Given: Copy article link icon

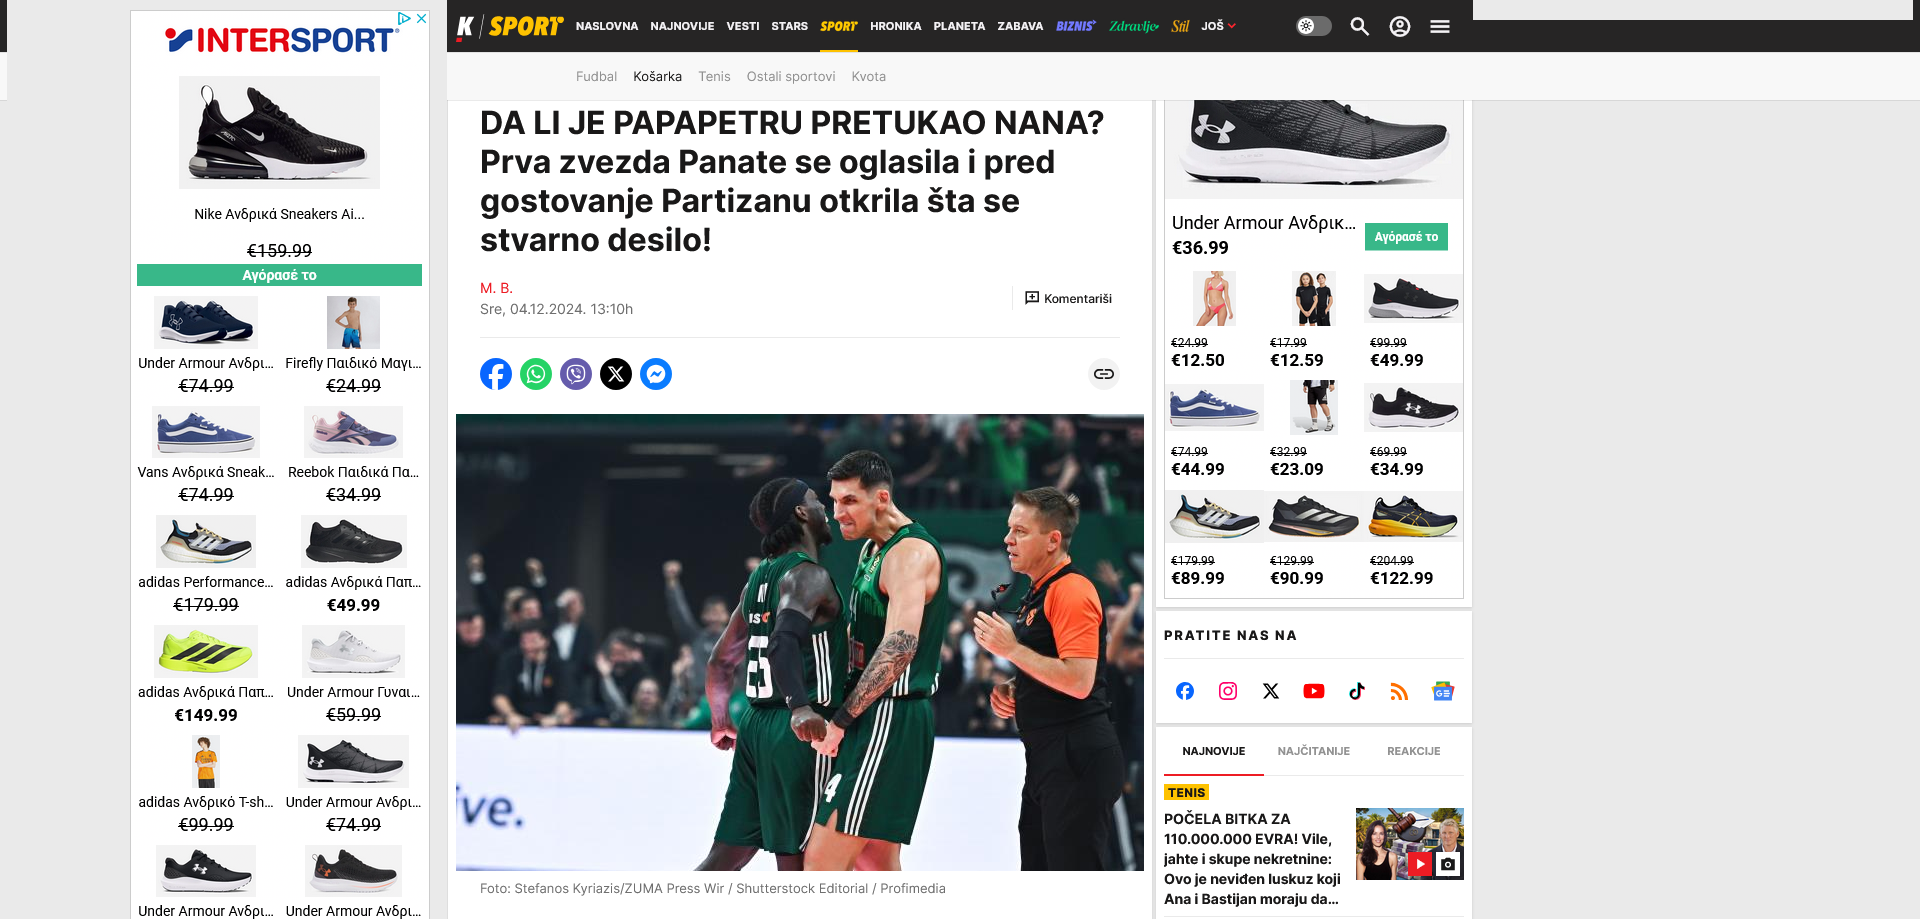Looking at the screenshot, I should 1104,374.
